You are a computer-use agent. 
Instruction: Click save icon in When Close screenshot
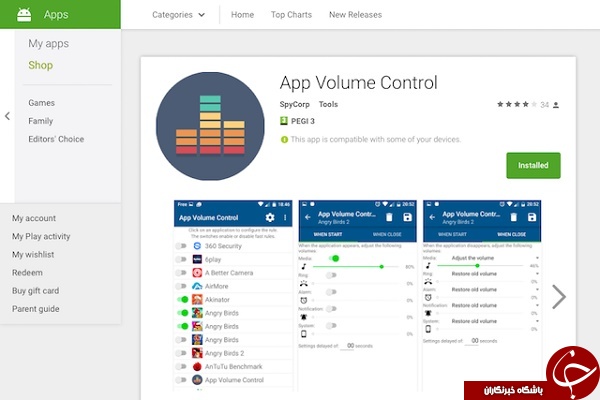(532, 217)
